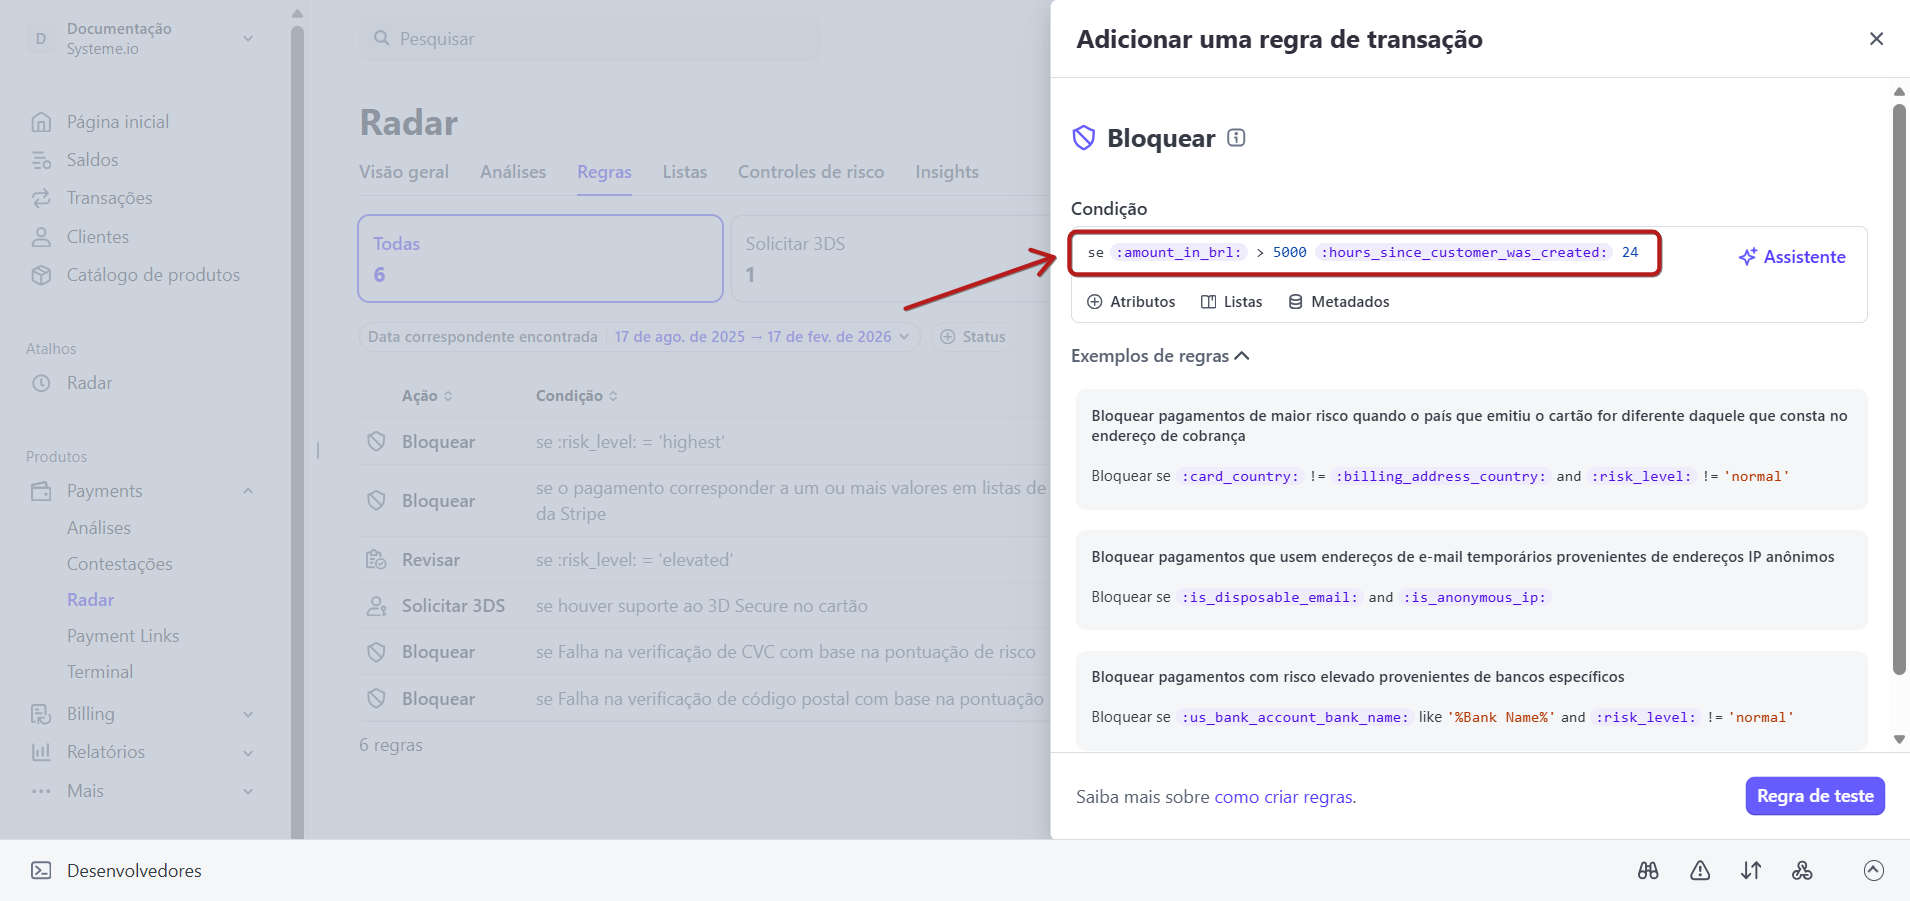The width and height of the screenshot is (1910, 901).
Task: Expand the Relatórios section chevron
Action: point(248,752)
